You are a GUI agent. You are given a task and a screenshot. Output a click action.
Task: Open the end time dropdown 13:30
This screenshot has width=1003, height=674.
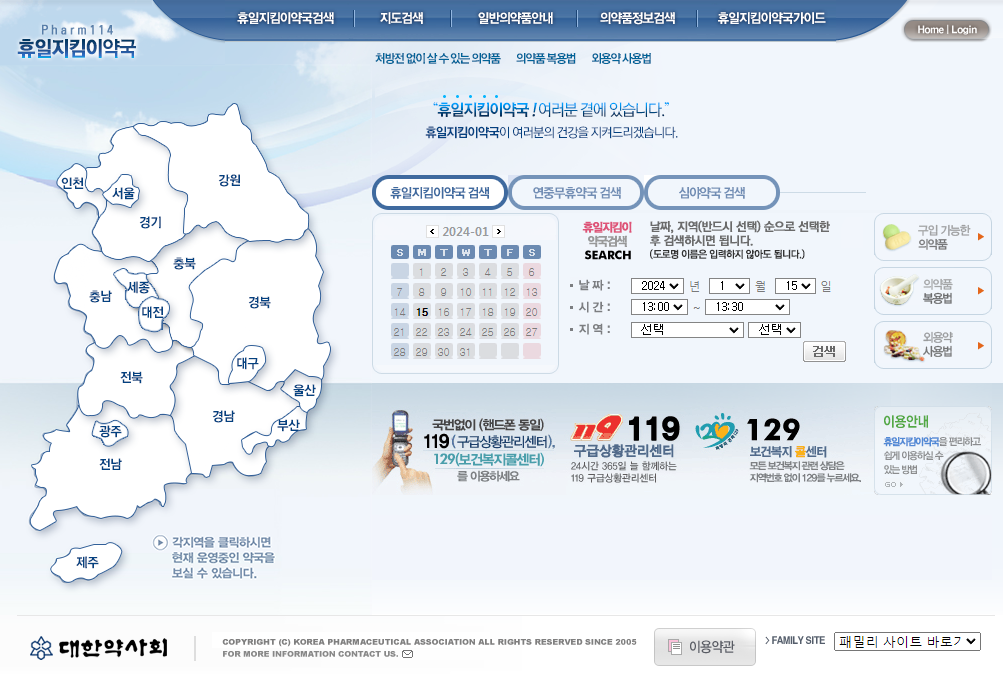747,307
